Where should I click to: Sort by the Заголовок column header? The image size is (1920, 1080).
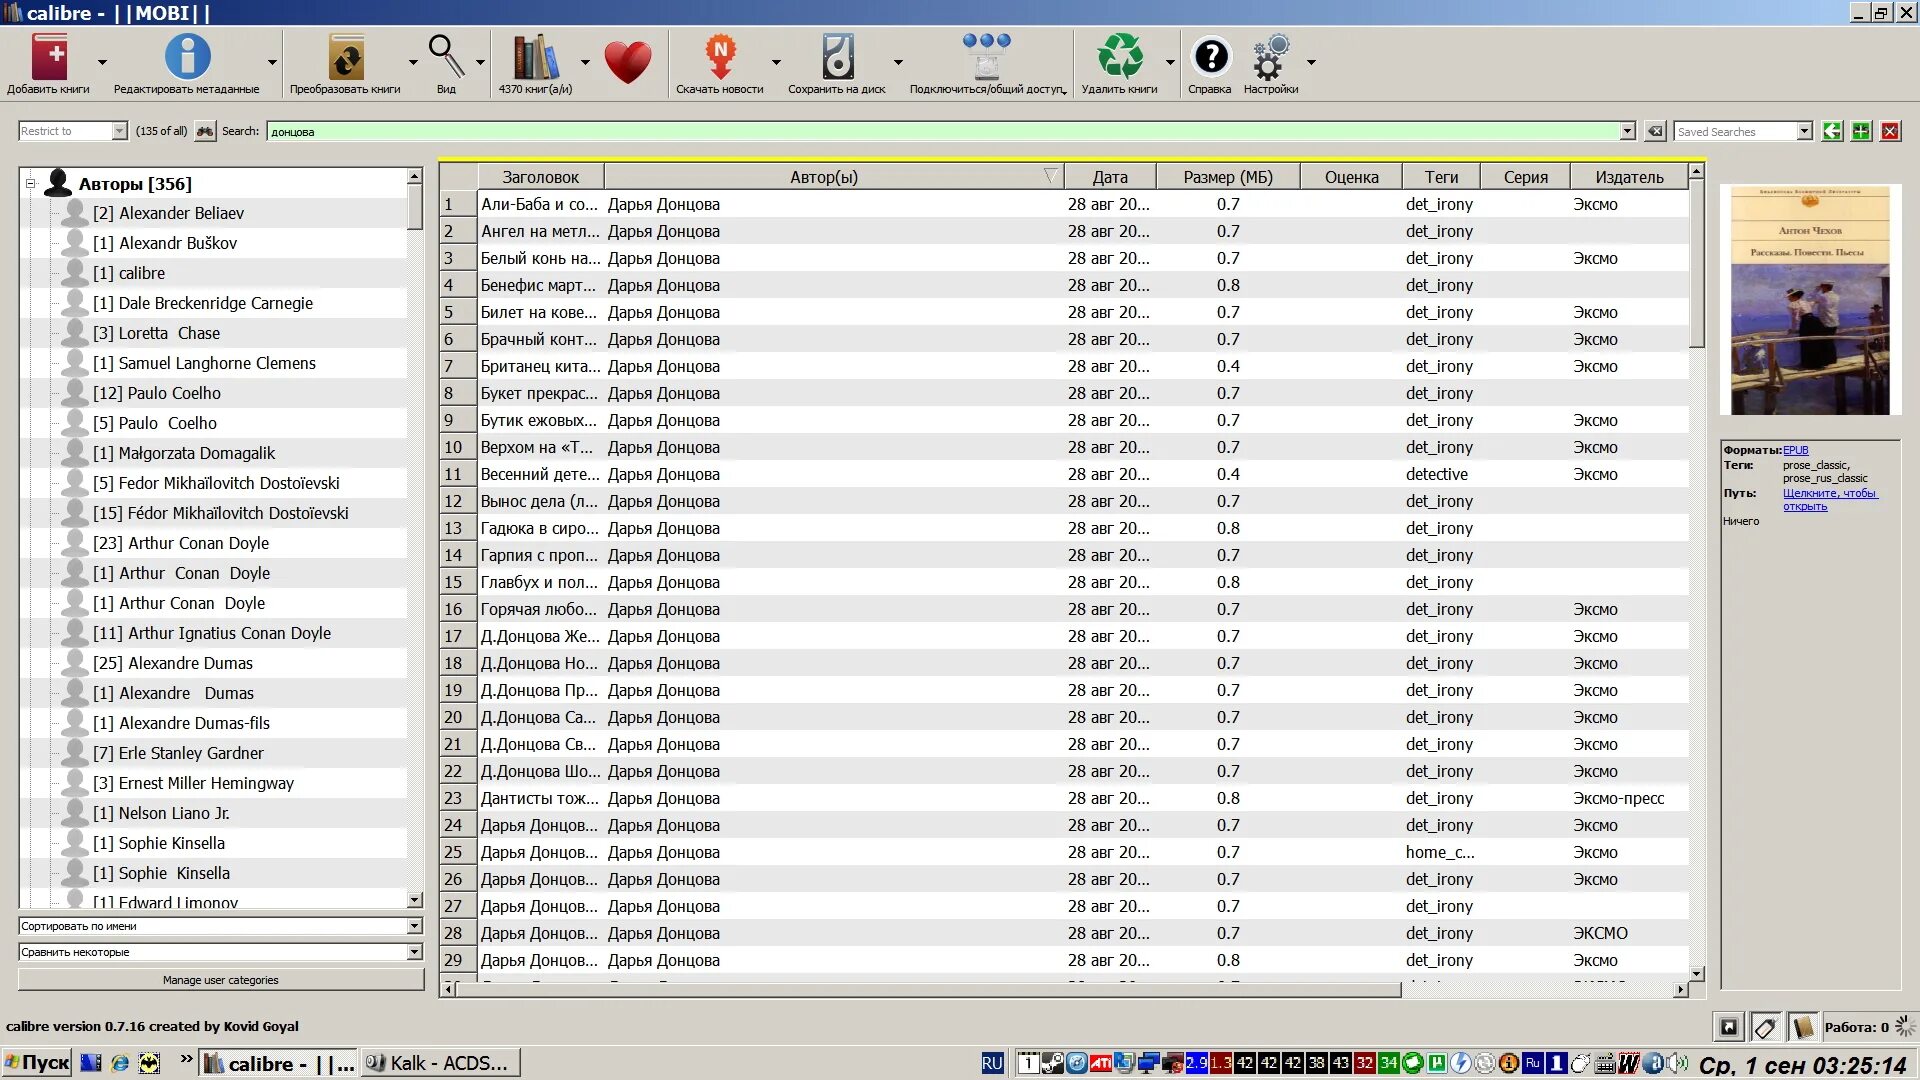coord(540,177)
